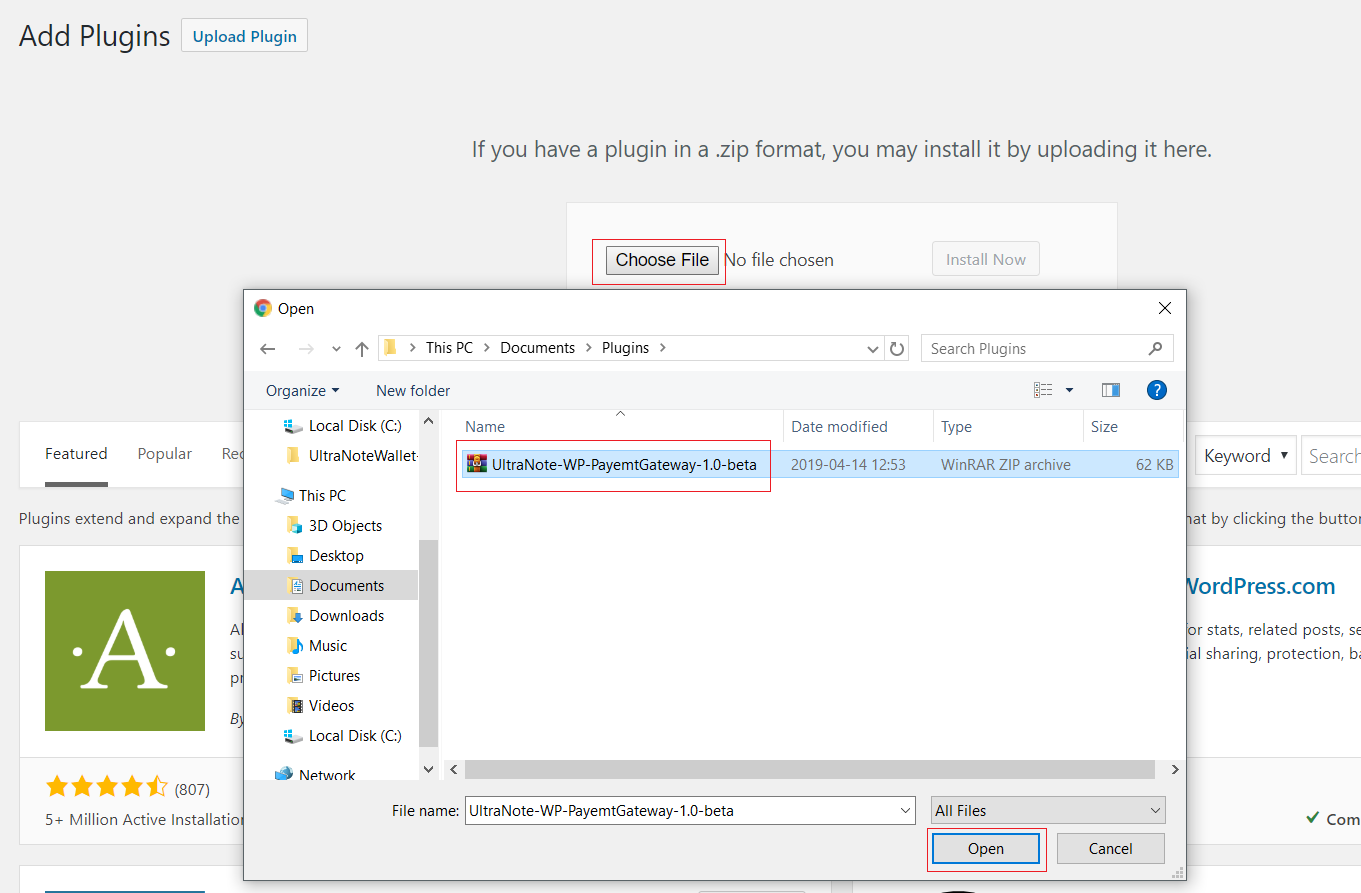Select Local Disk (C:) under This PC

tap(344, 735)
